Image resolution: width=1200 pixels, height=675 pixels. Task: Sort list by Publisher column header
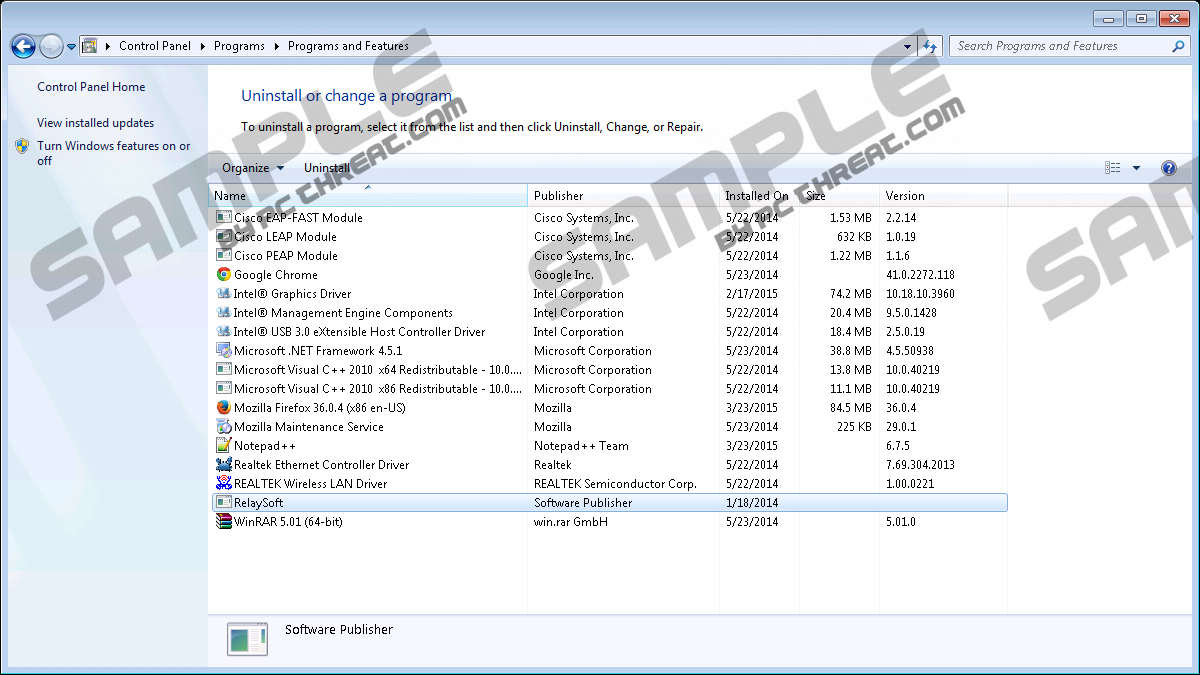(x=558, y=196)
